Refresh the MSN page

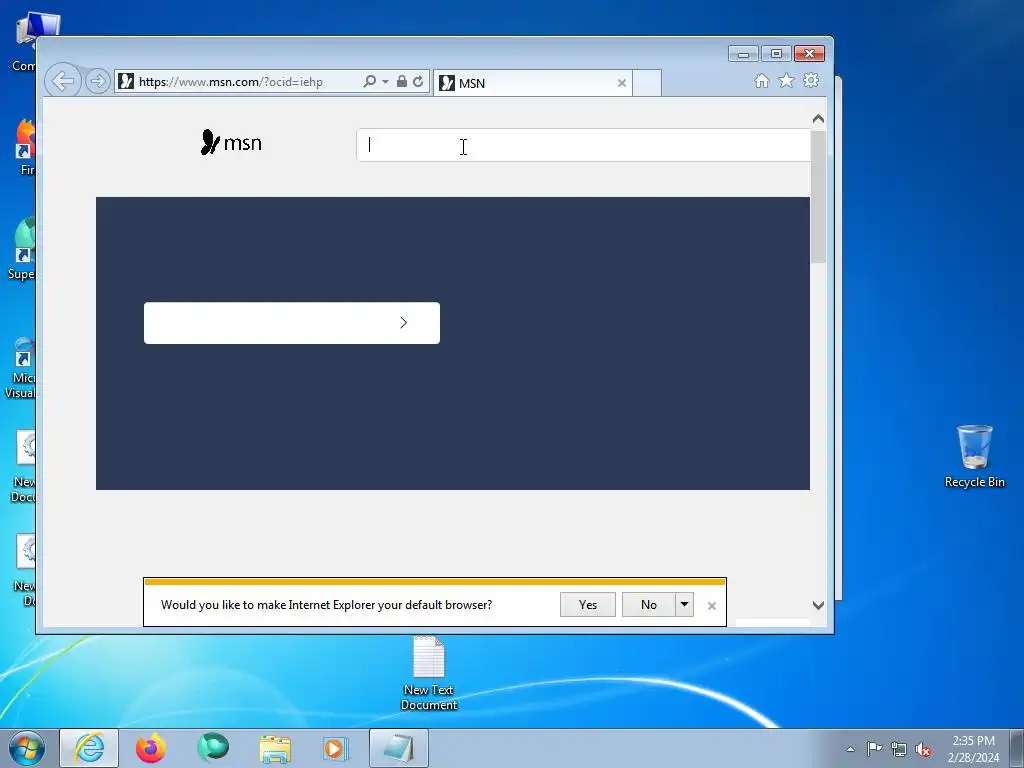418,81
